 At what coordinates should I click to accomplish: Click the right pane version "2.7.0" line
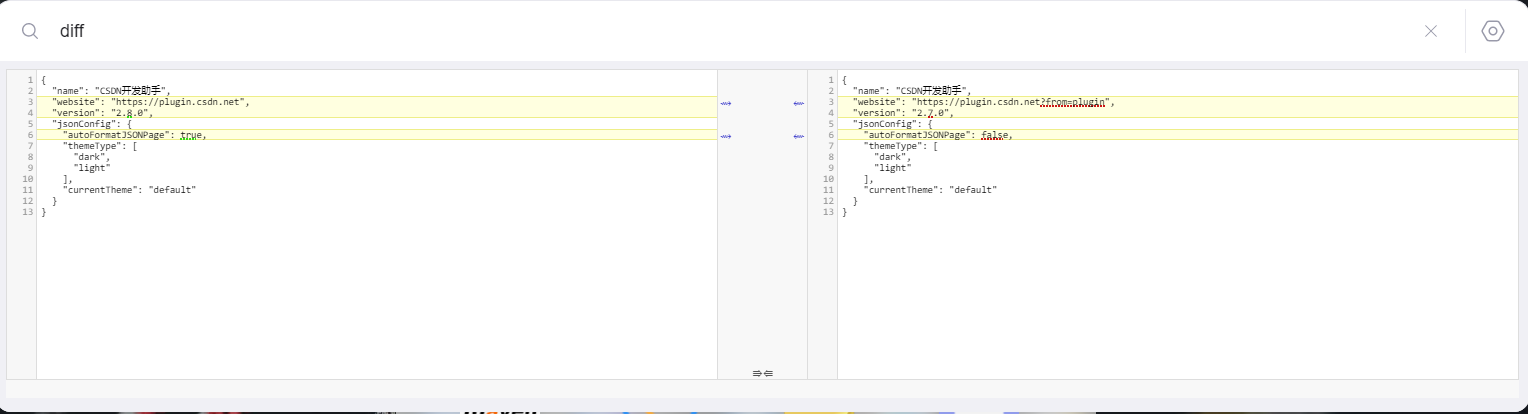point(902,113)
